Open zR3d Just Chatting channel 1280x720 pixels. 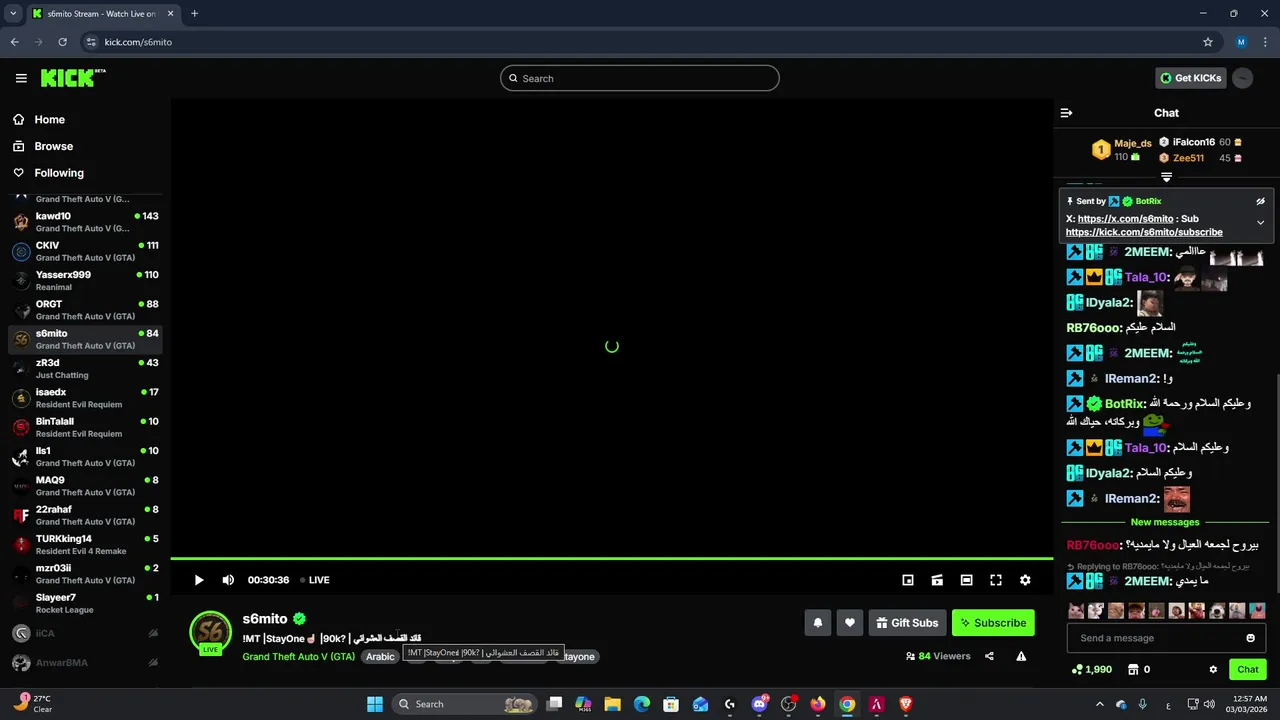[85, 368]
